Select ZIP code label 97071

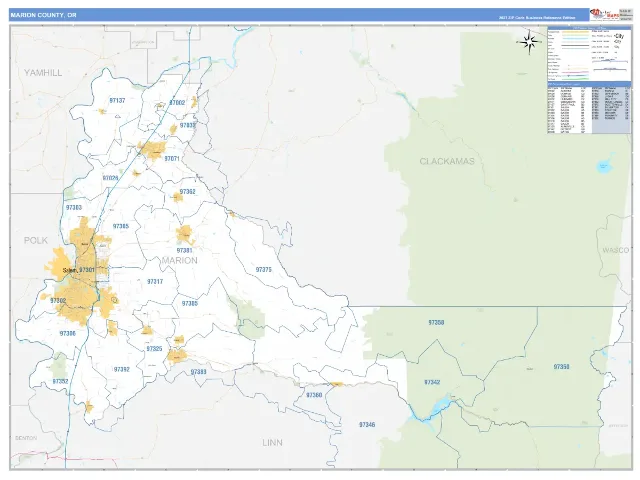(172, 158)
